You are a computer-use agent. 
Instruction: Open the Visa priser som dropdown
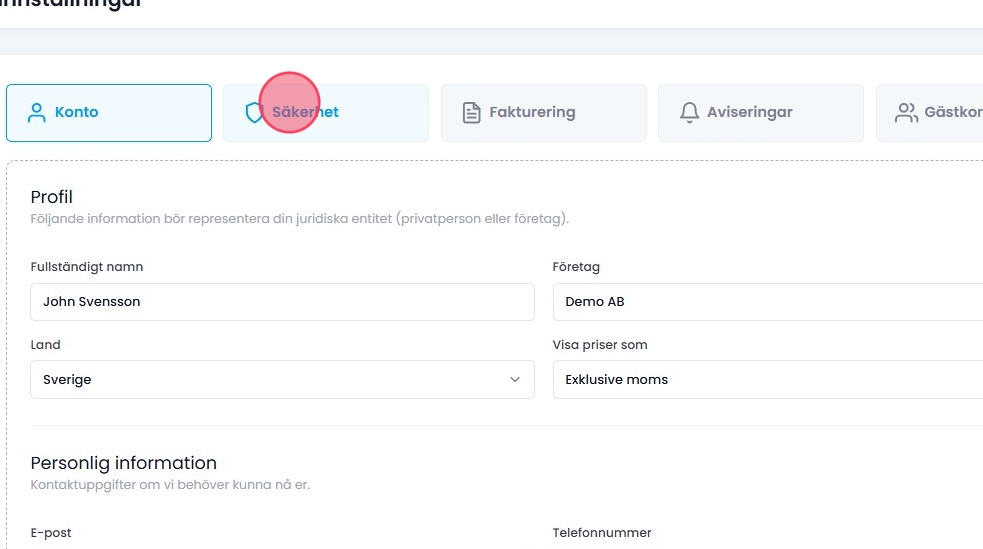767,380
